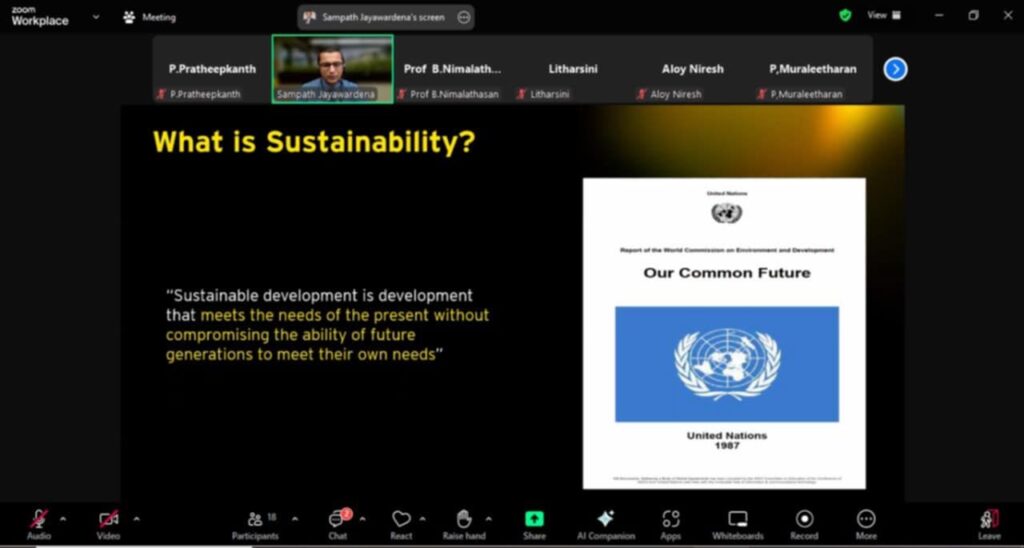
Task: Expand audio options arrow next to Audio
Action: tap(63, 518)
